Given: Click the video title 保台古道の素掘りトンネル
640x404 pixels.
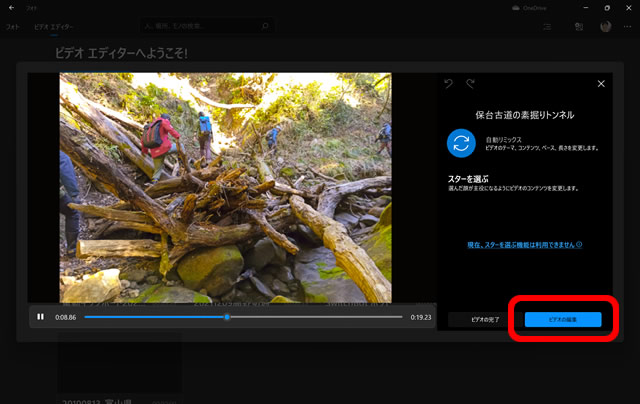Looking at the screenshot, I should pyautogui.click(x=524, y=115).
